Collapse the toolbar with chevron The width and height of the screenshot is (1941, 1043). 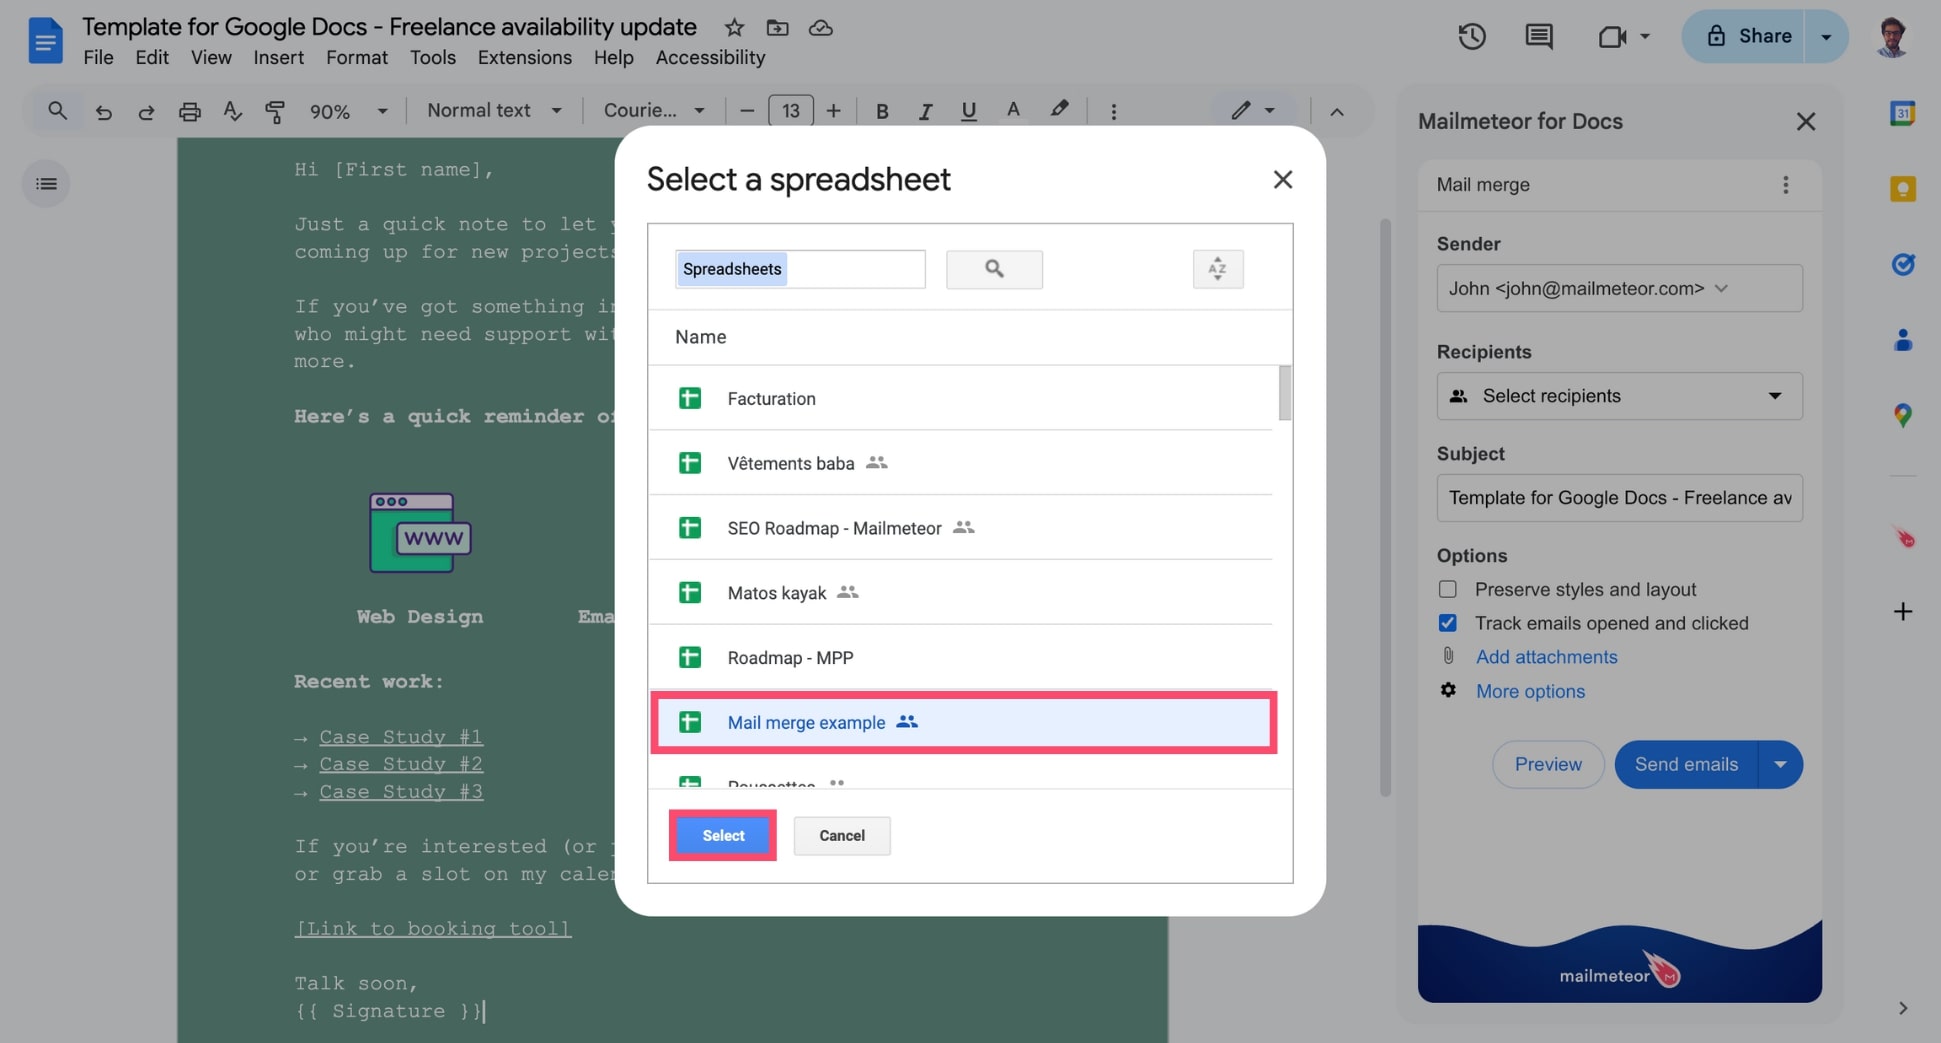coord(1337,111)
